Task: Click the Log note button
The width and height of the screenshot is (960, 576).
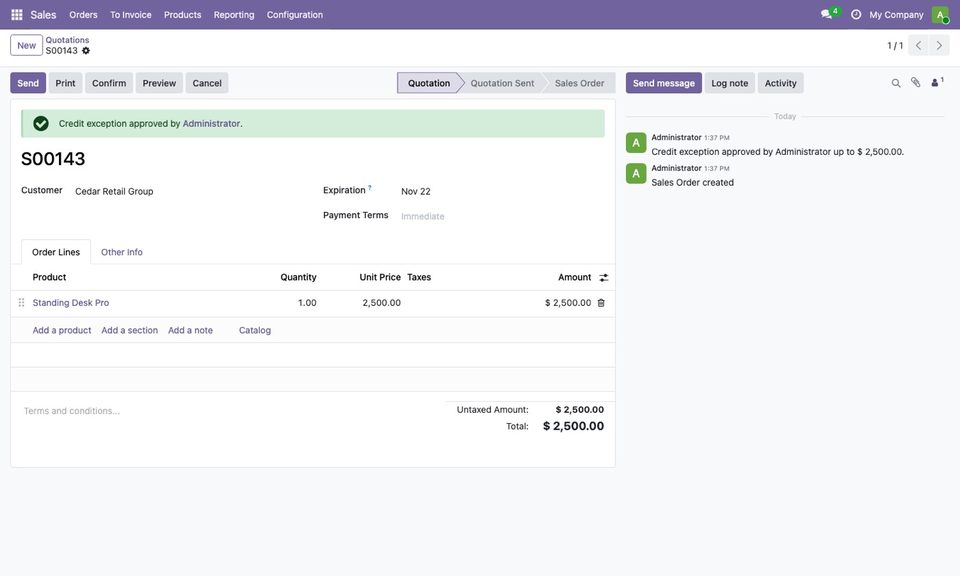Action: 730,83
